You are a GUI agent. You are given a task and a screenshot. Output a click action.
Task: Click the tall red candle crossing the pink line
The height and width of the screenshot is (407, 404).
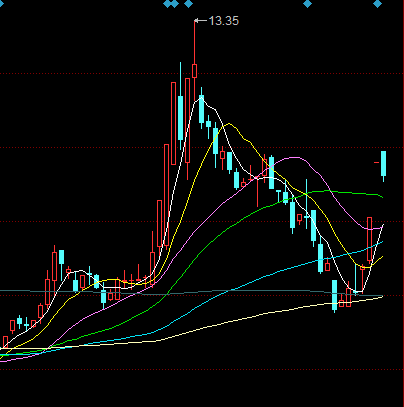click(x=369, y=240)
